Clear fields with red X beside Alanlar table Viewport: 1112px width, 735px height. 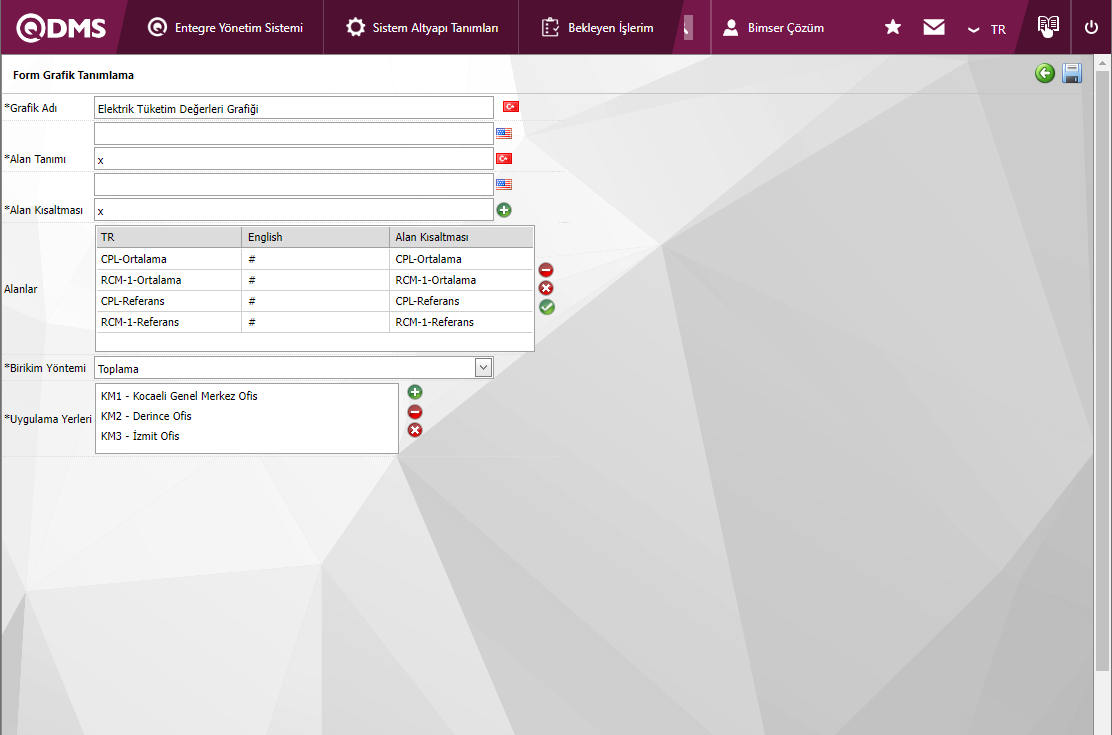(546, 288)
